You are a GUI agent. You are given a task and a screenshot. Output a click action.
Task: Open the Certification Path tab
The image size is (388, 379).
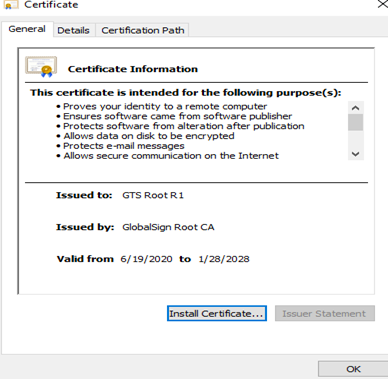click(x=143, y=30)
